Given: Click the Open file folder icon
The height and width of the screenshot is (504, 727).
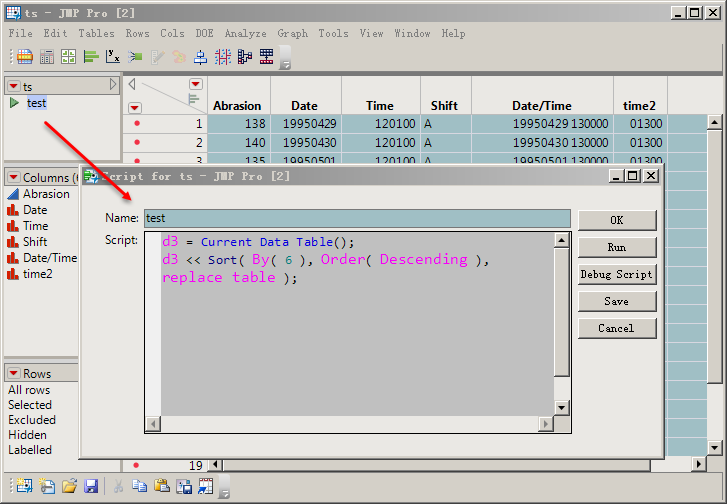Looking at the screenshot, I should [x=69, y=487].
